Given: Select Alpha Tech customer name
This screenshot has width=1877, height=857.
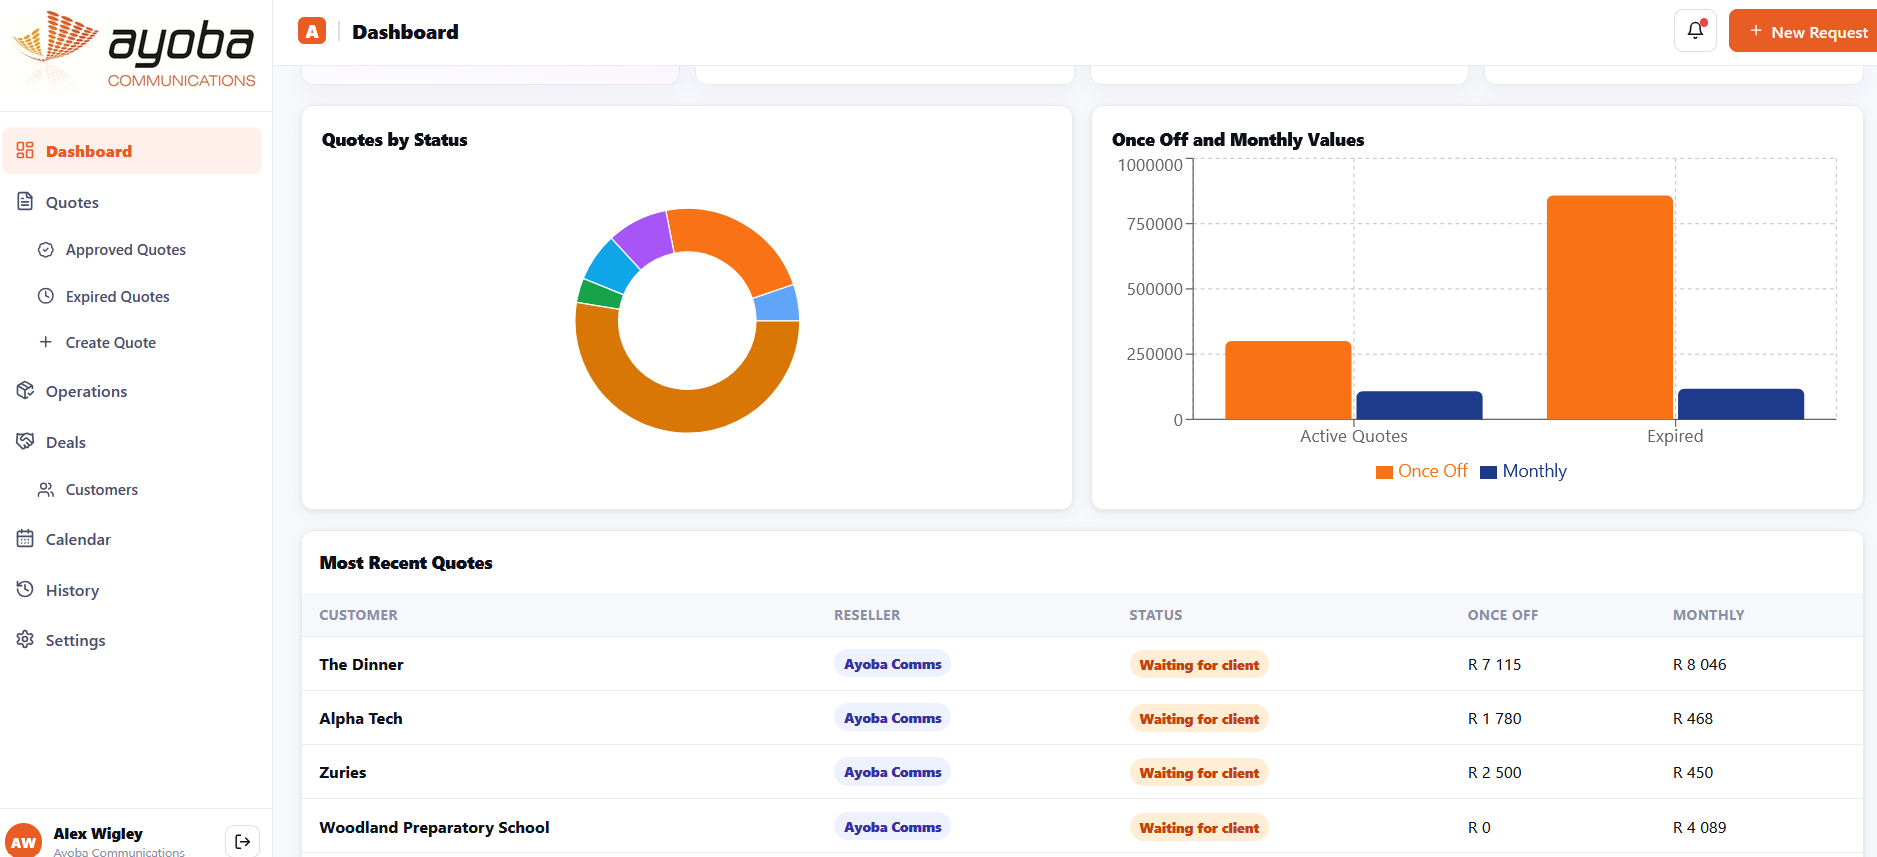Looking at the screenshot, I should coord(361,718).
